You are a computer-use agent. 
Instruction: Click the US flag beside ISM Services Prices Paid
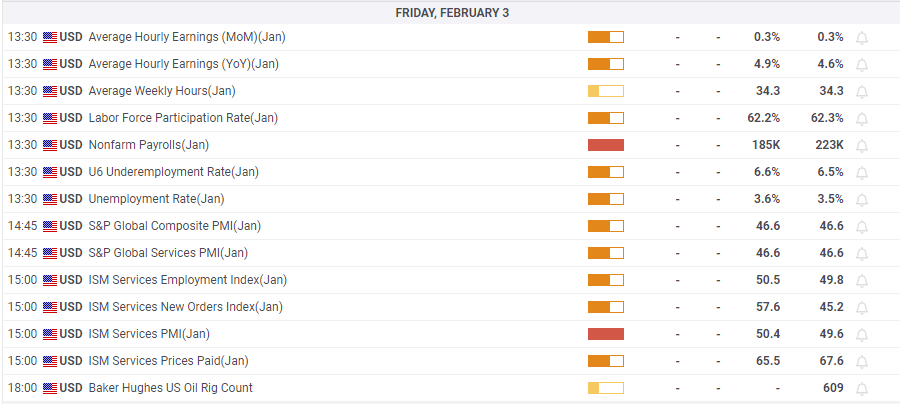(x=50, y=361)
